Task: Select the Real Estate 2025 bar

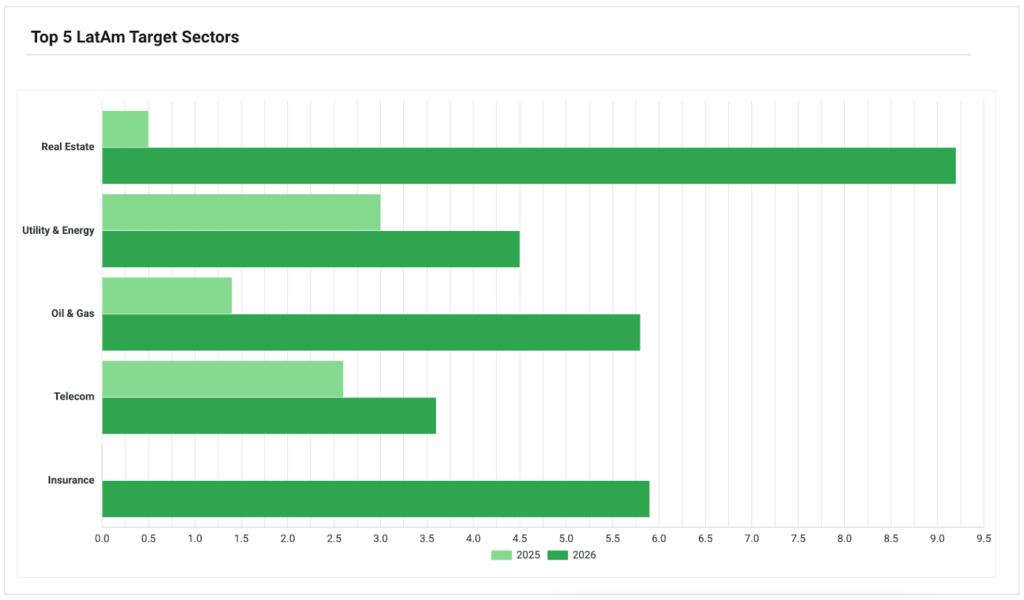Action: (x=125, y=129)
